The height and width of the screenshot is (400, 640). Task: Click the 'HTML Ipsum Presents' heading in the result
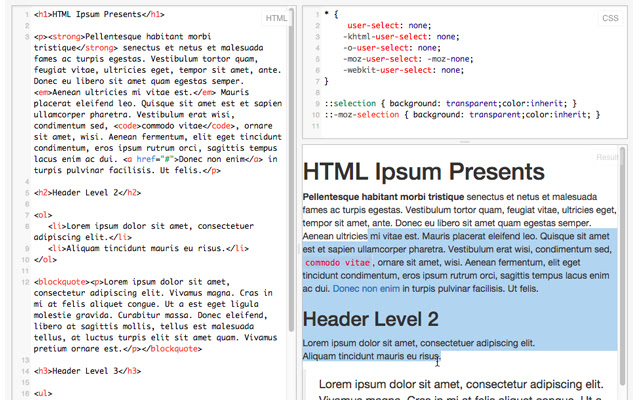[x=423, y=171]
